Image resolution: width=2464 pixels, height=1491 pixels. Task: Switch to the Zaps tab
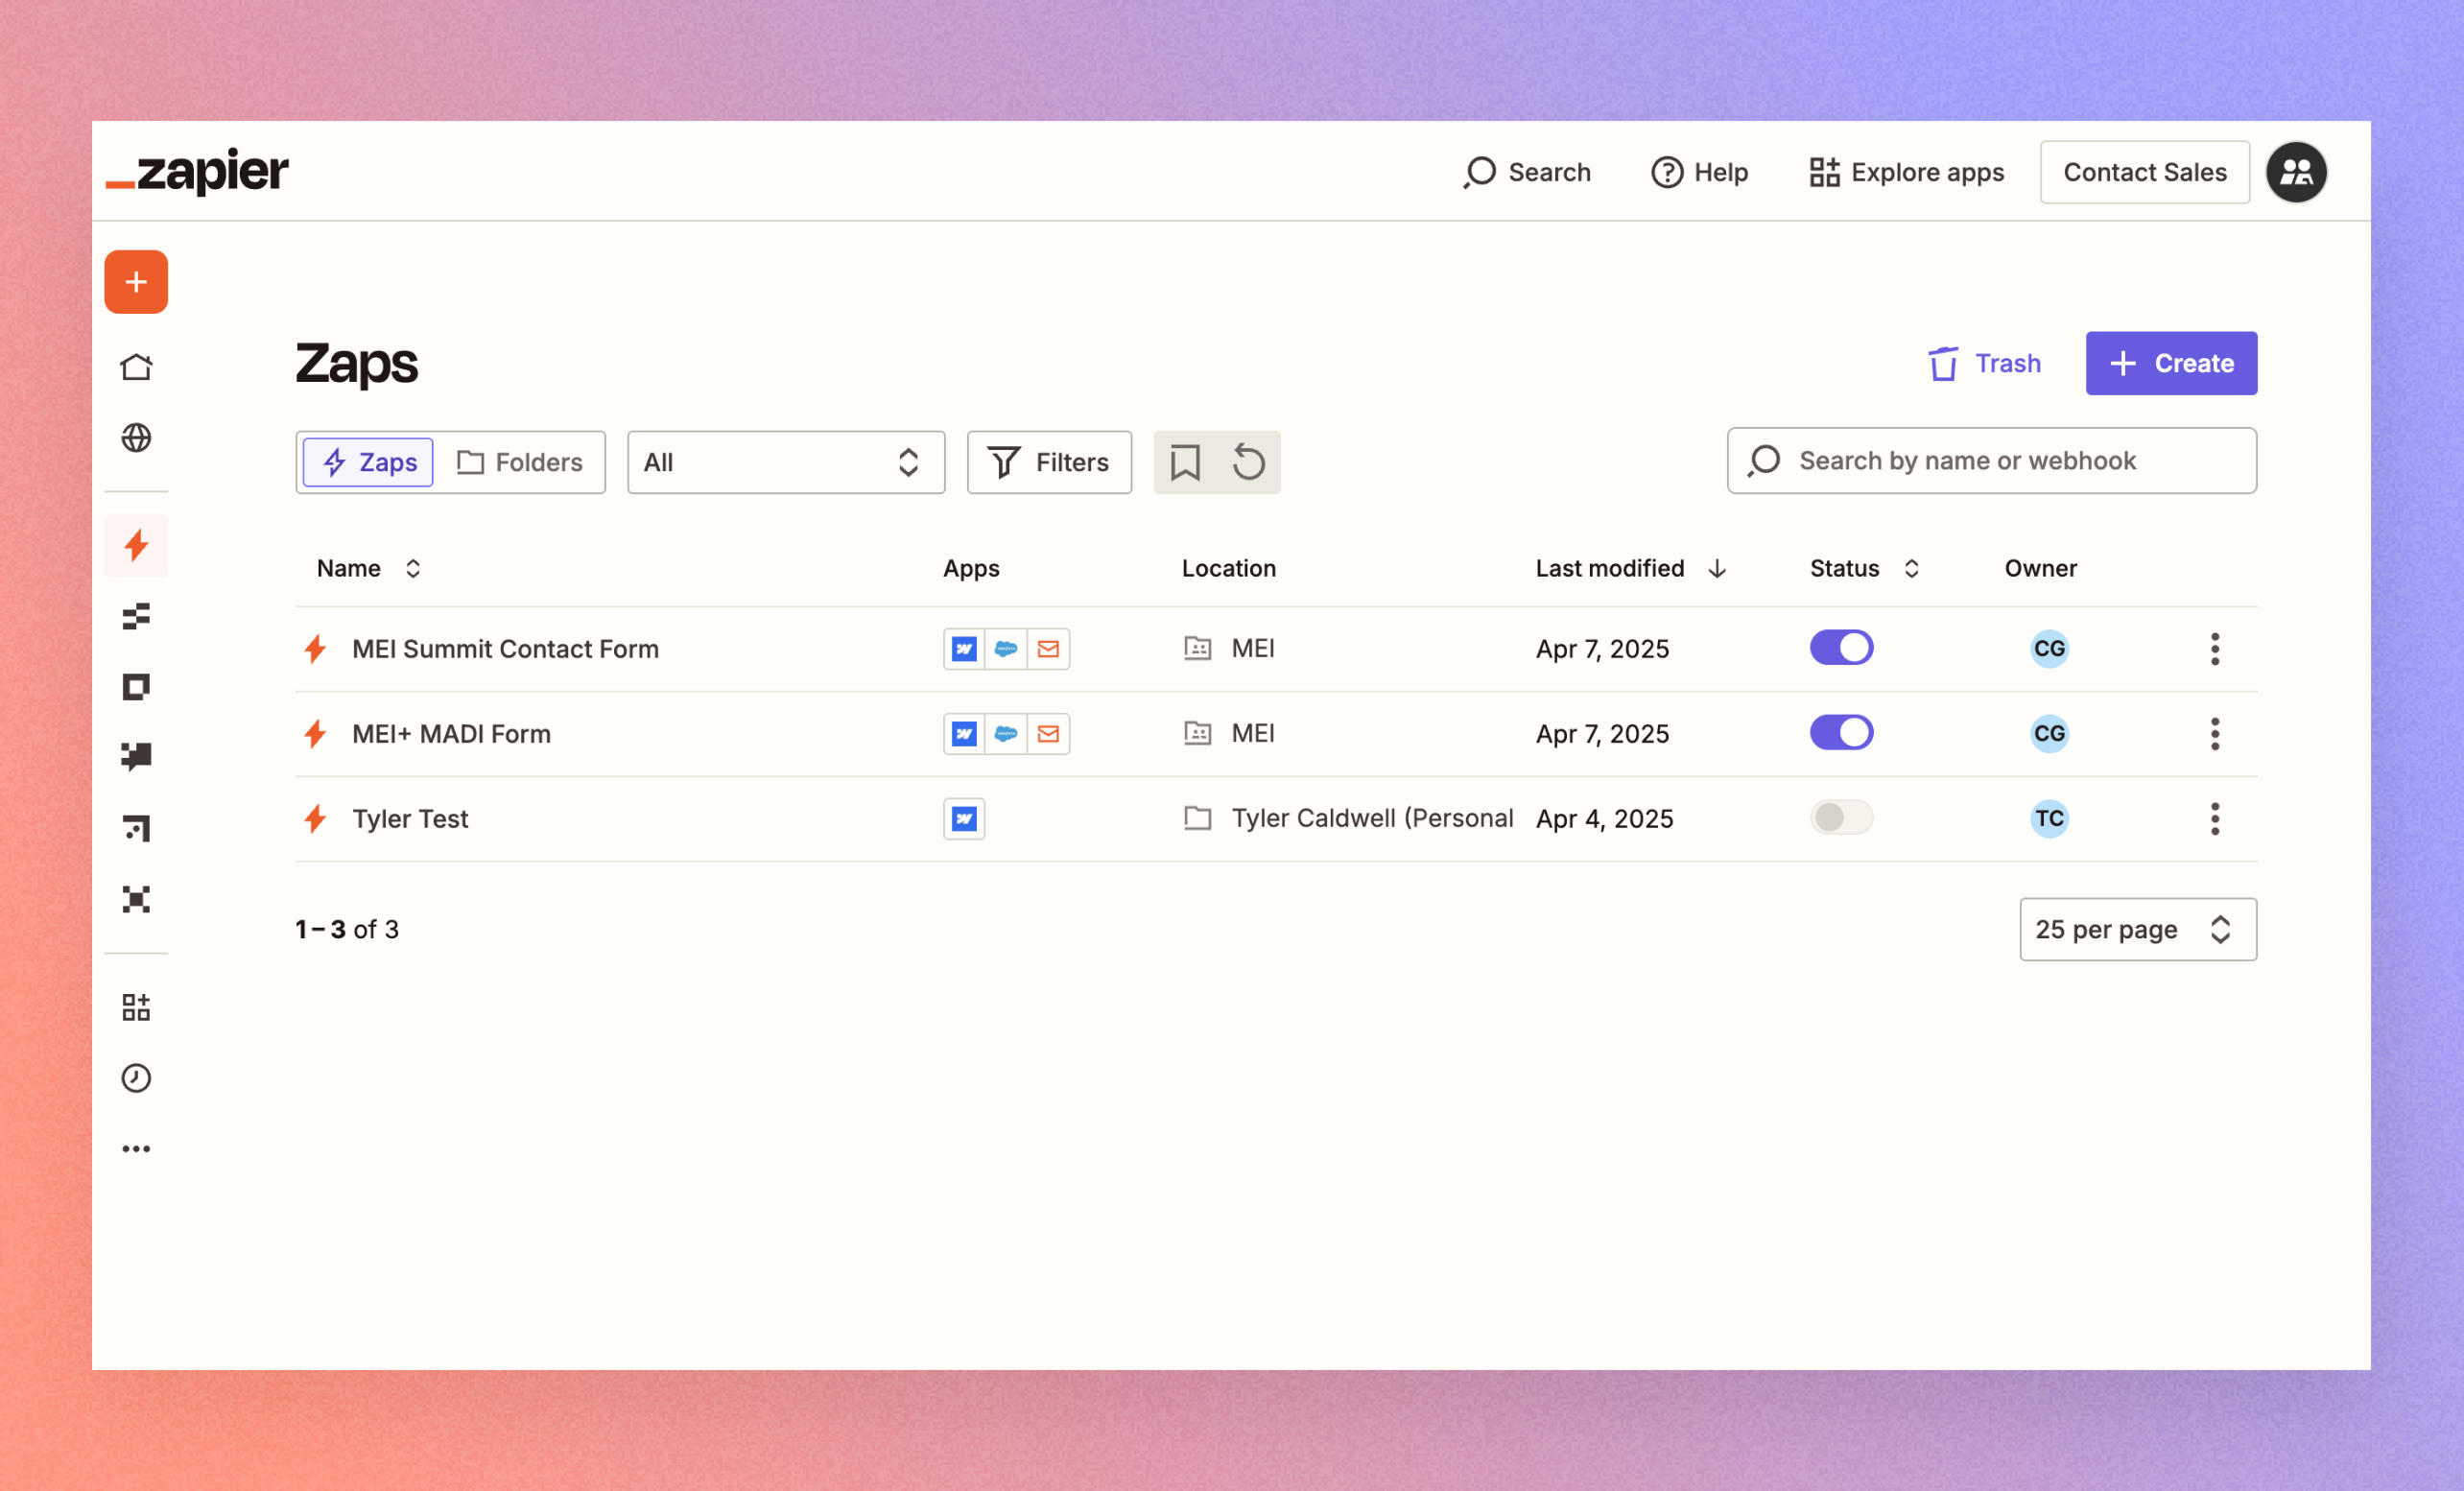[368, 462]
